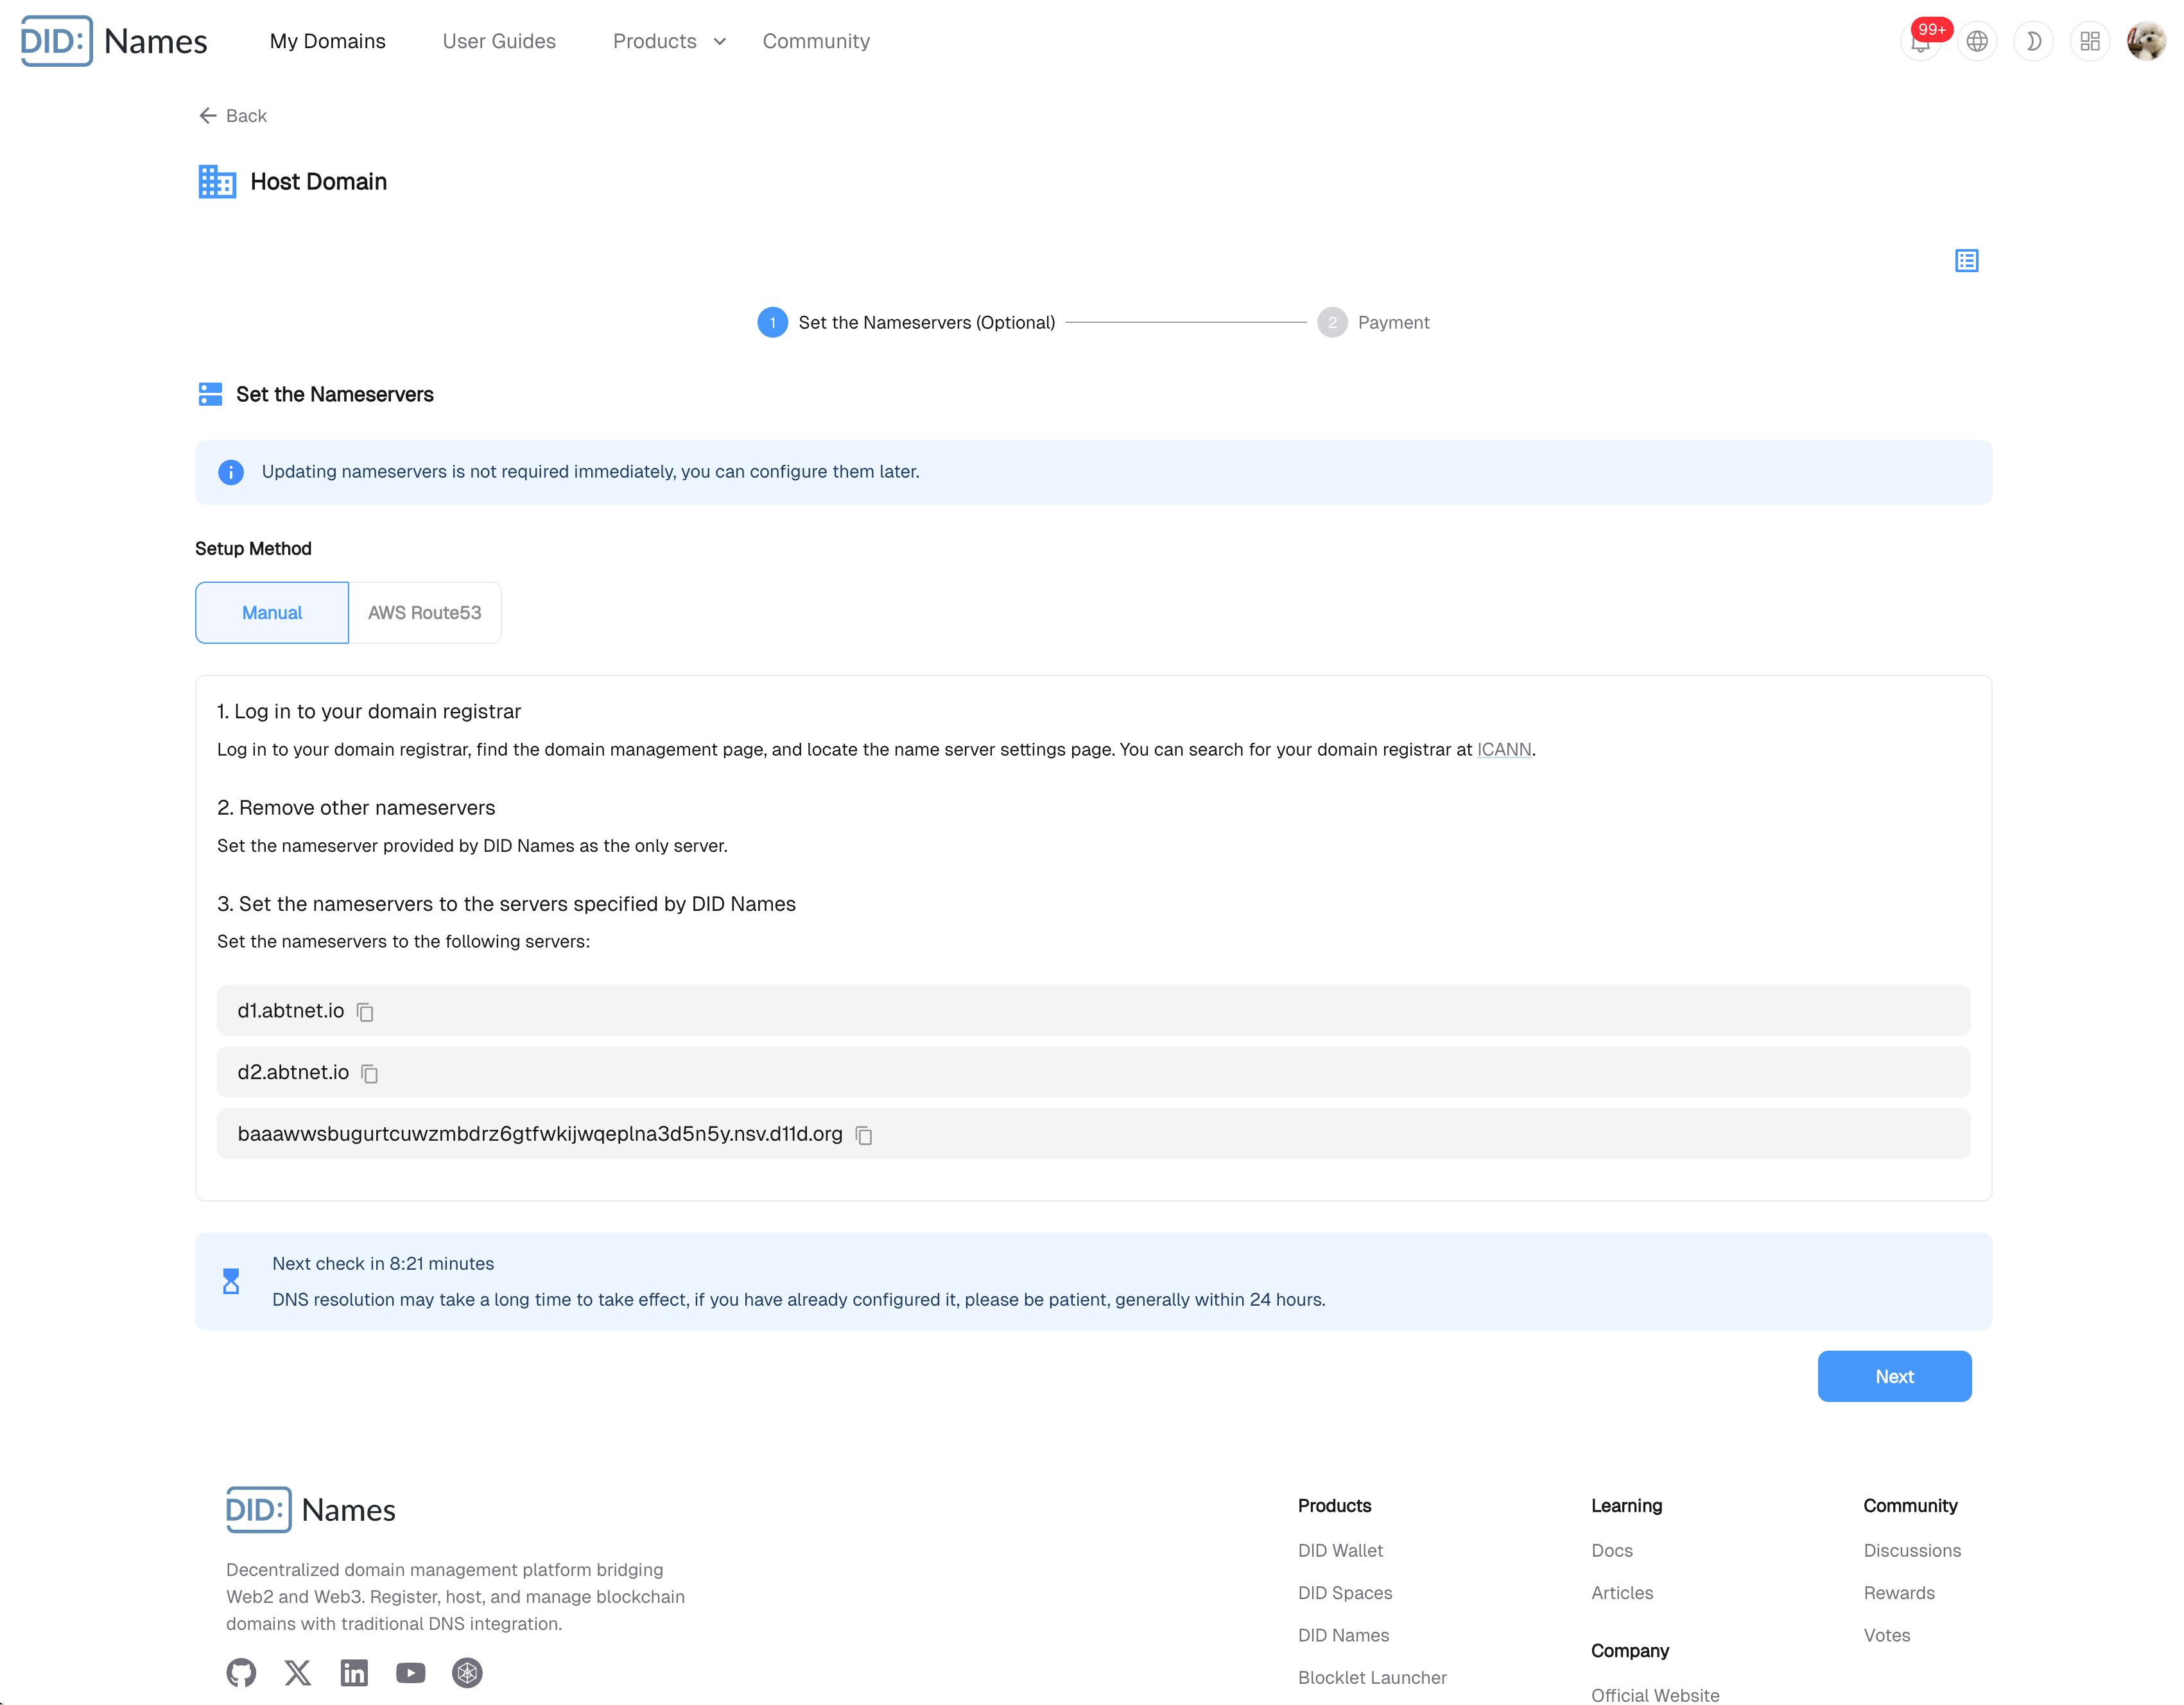Viewport: 2184px width, 1705px height.
Task: Open the Community nav item
Action: pyautogui.click(x=816, y=42)
